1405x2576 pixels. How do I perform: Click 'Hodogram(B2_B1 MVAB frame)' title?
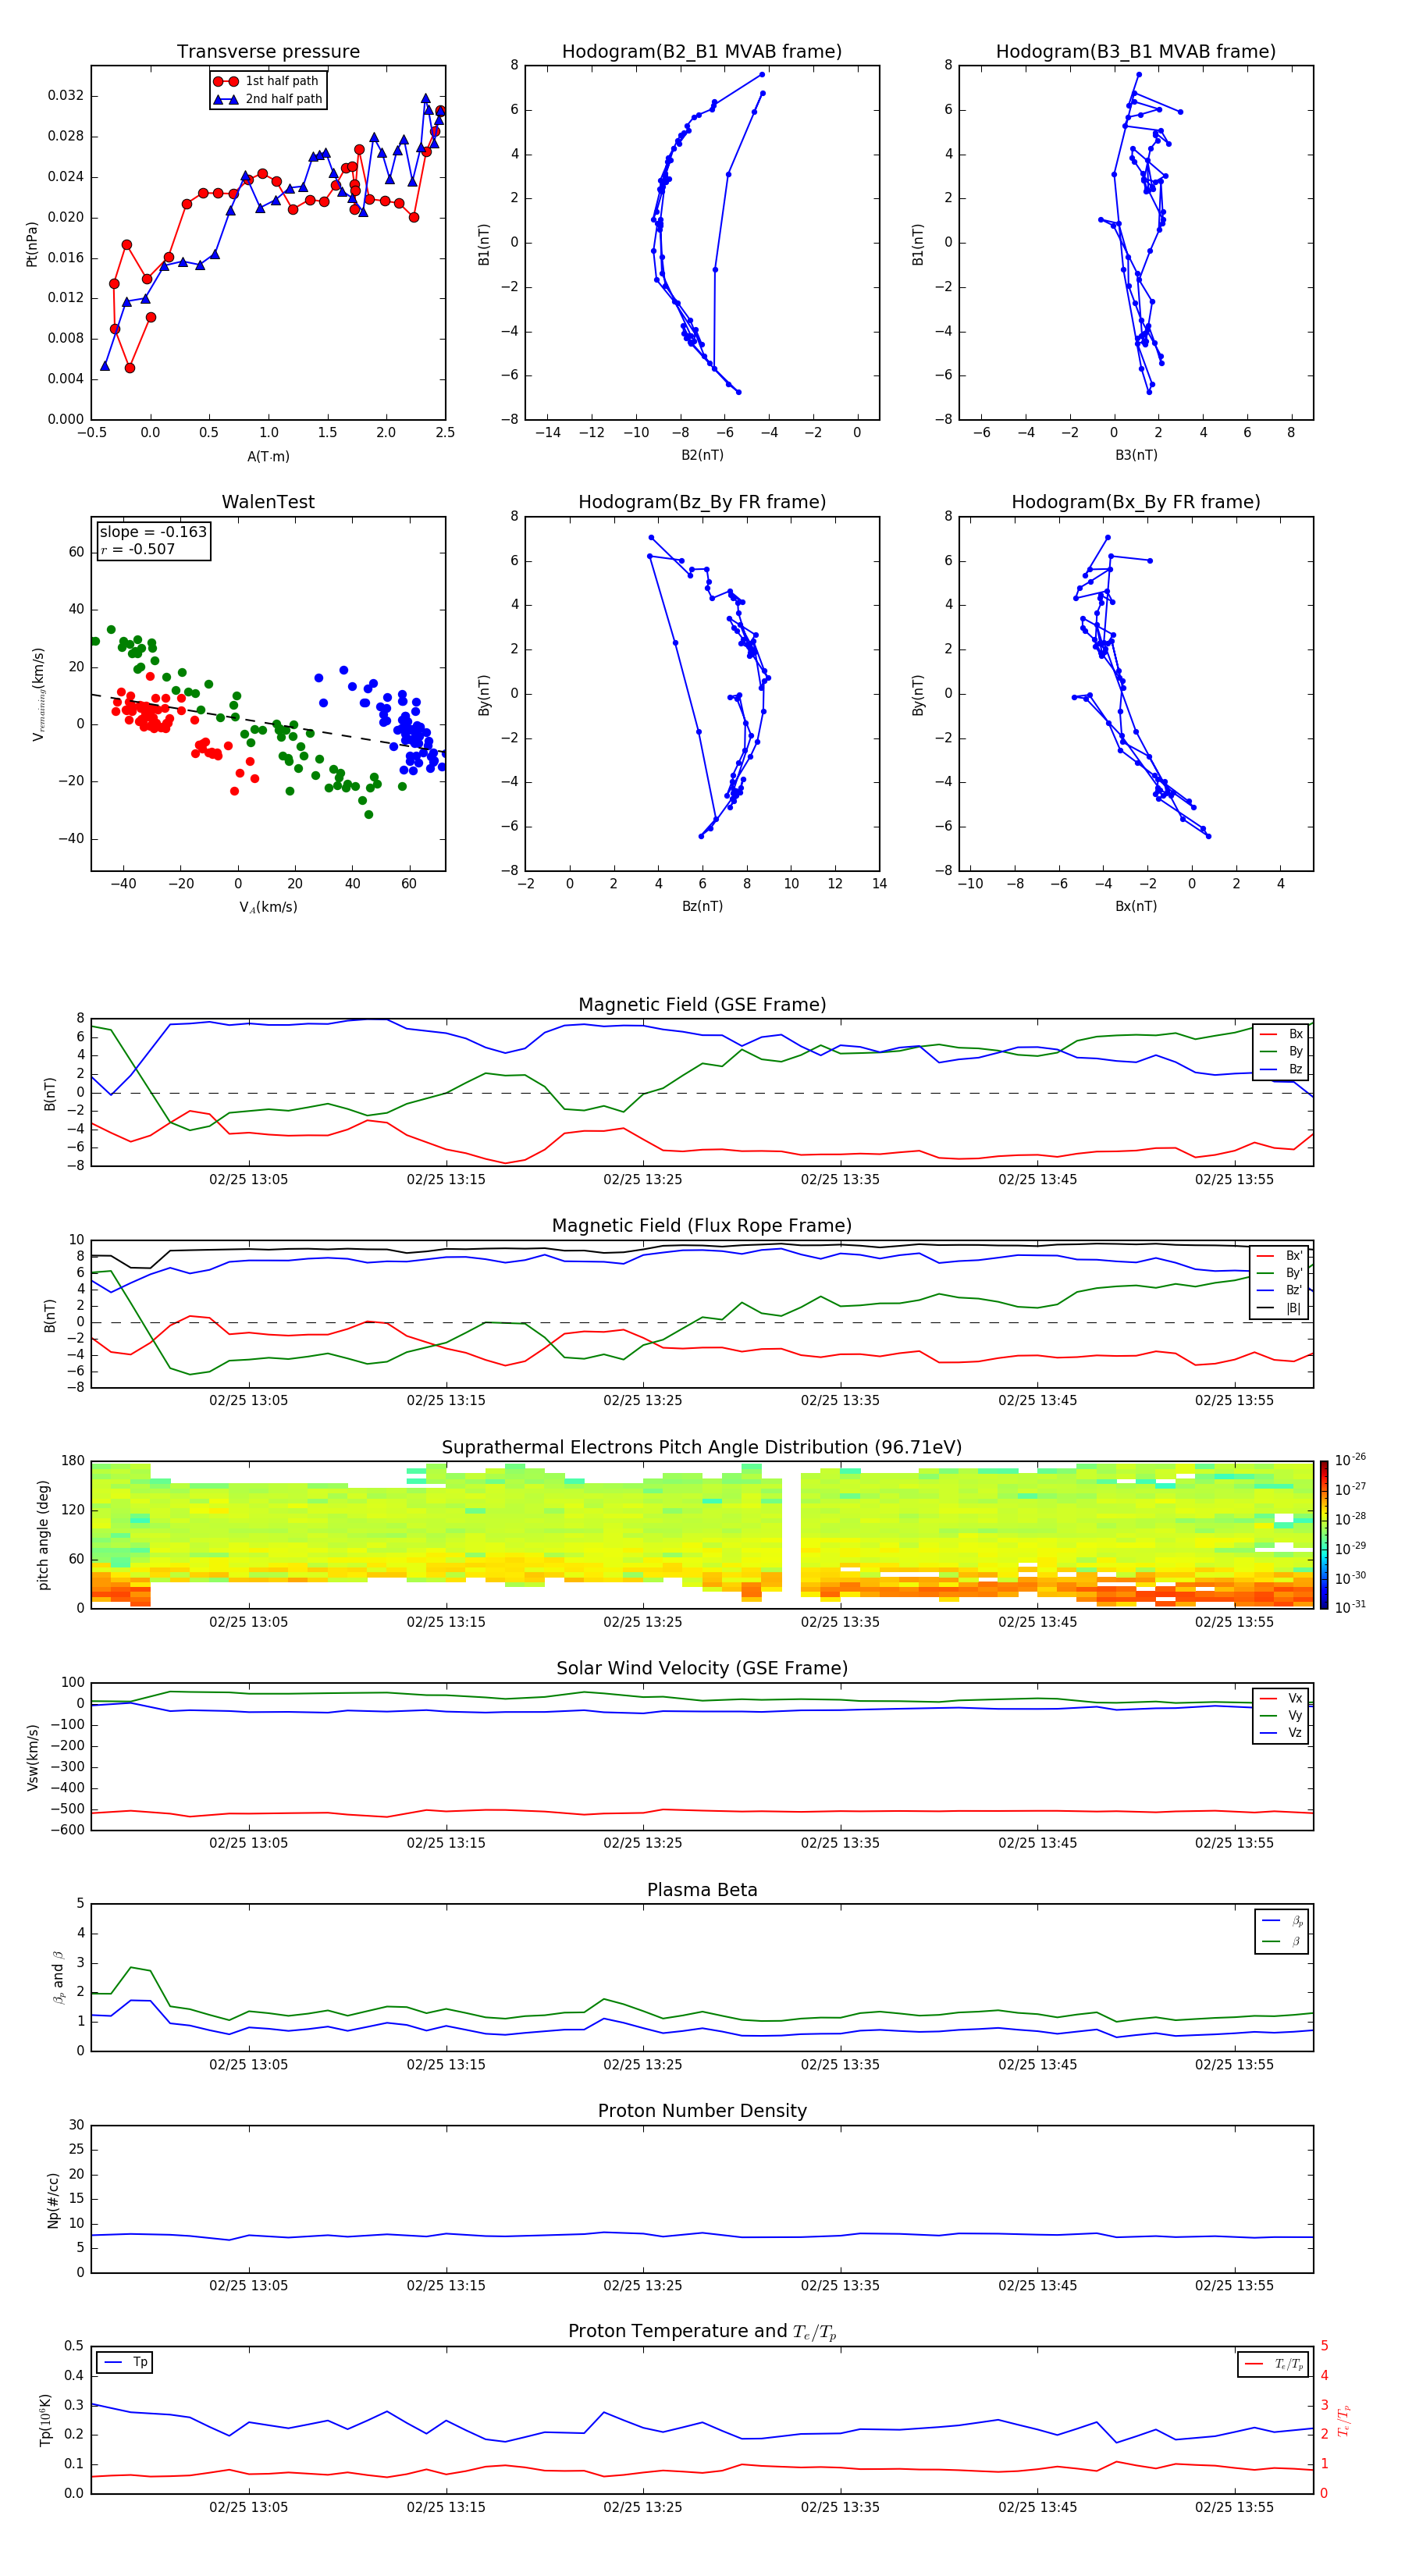pos(702,52)
